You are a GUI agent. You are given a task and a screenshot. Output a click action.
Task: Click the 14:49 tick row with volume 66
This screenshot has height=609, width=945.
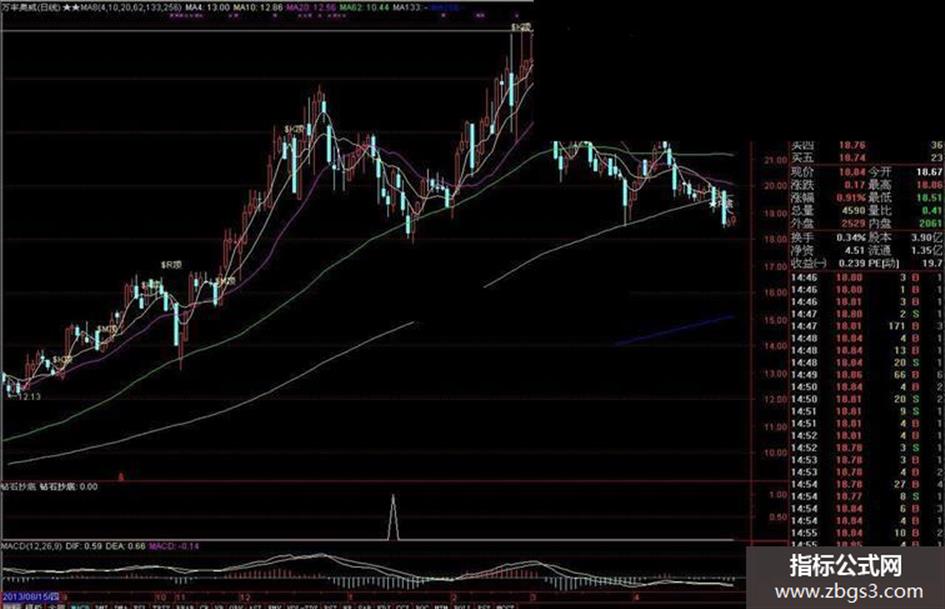(x=867, y=375)
